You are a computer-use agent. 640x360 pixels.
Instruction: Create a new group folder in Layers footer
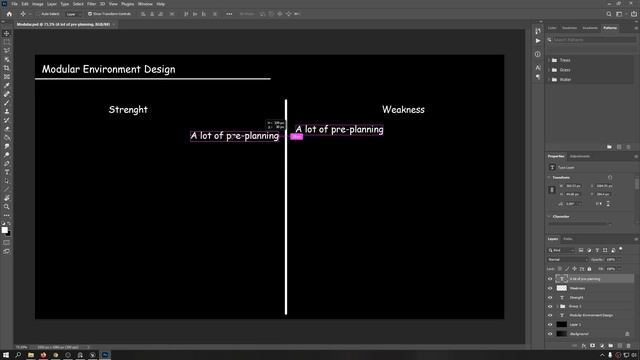click(610, 346)
